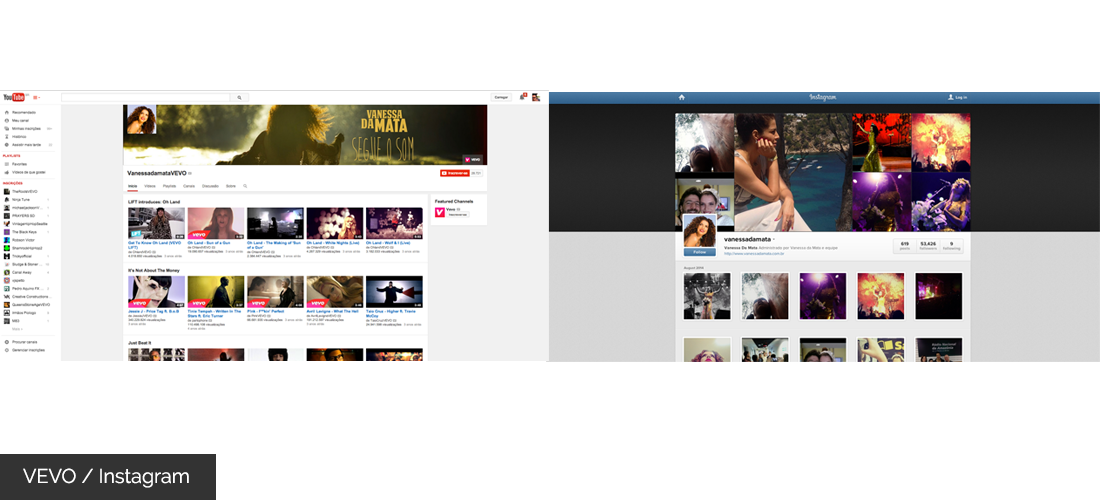Click the channel search magnifier icon
The image size is (1100, 500).
pyautogui.click(x=245, y=186)
